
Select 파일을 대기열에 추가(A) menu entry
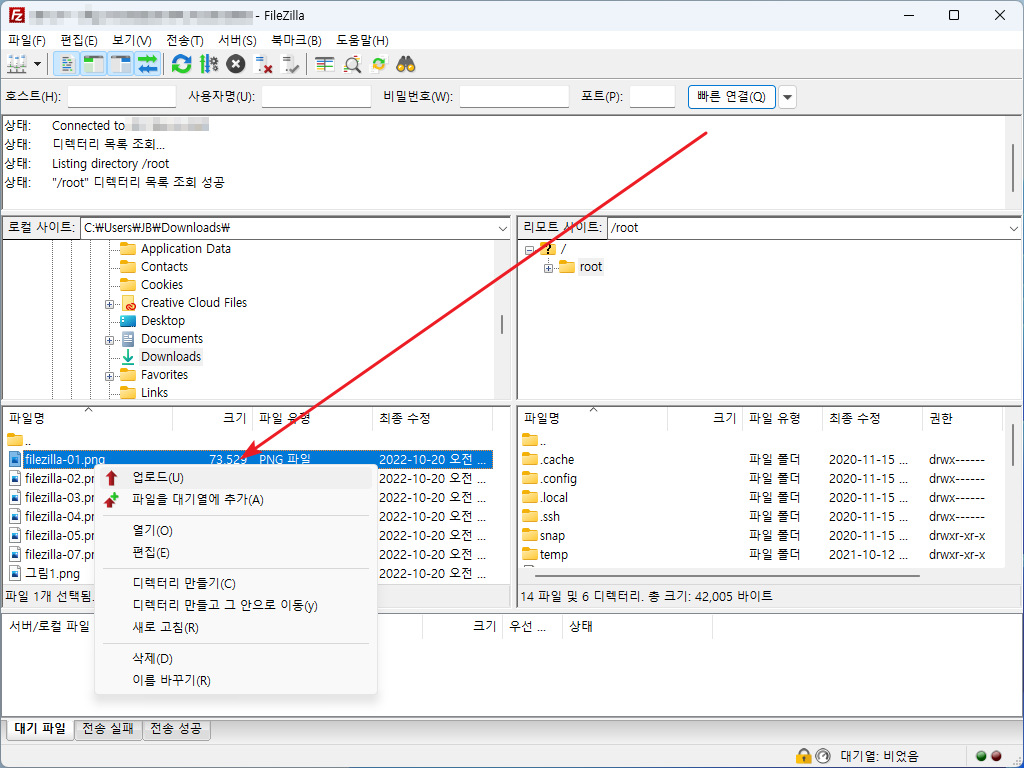point(235,500)
